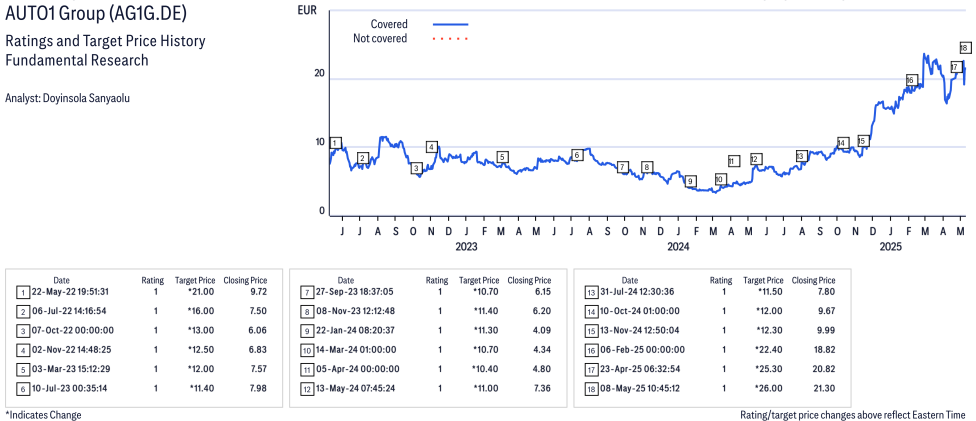Viewport: 976px width, 421px height.
Task: Select chart marker 15 near November 2024
Action: (x=862, y=141)
